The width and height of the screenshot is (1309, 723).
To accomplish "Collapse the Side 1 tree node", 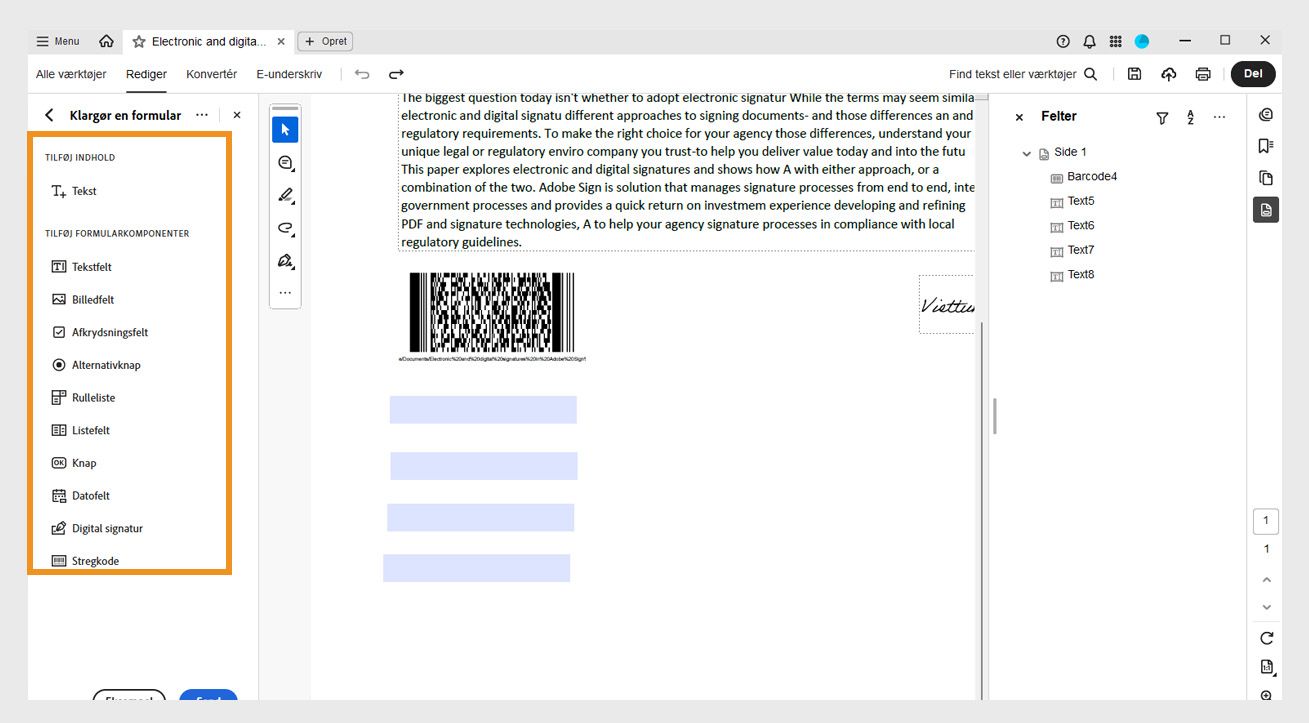I will pyautogui.click(x=1026, y=153).
